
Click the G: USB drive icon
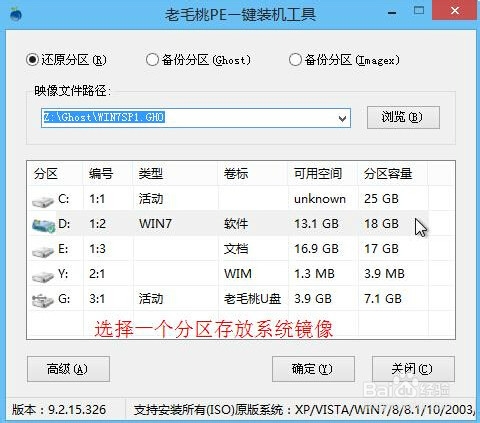click(x=43, y=300)
